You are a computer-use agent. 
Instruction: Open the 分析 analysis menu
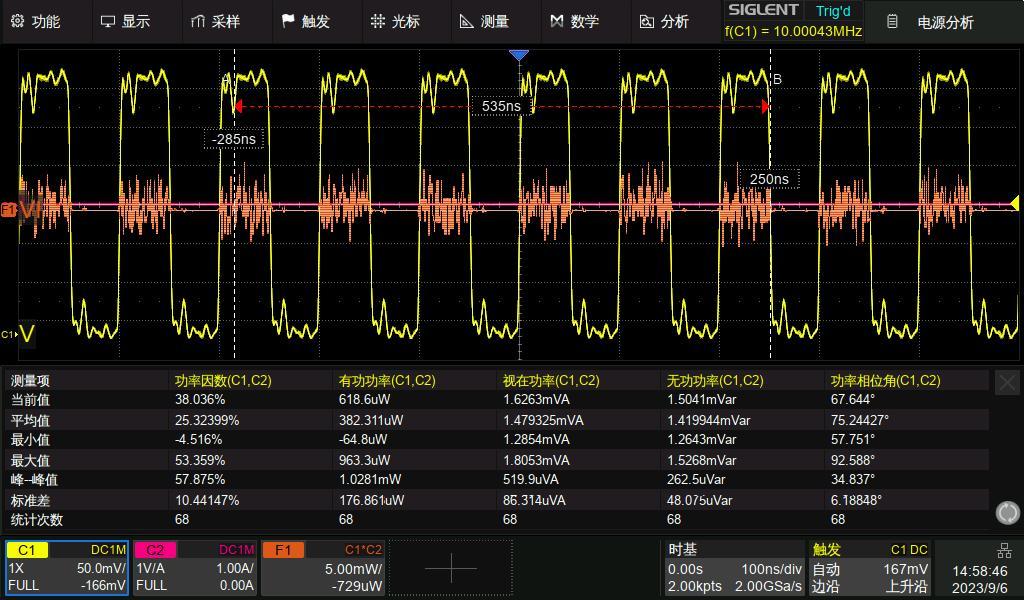click(x=664, y=22)
